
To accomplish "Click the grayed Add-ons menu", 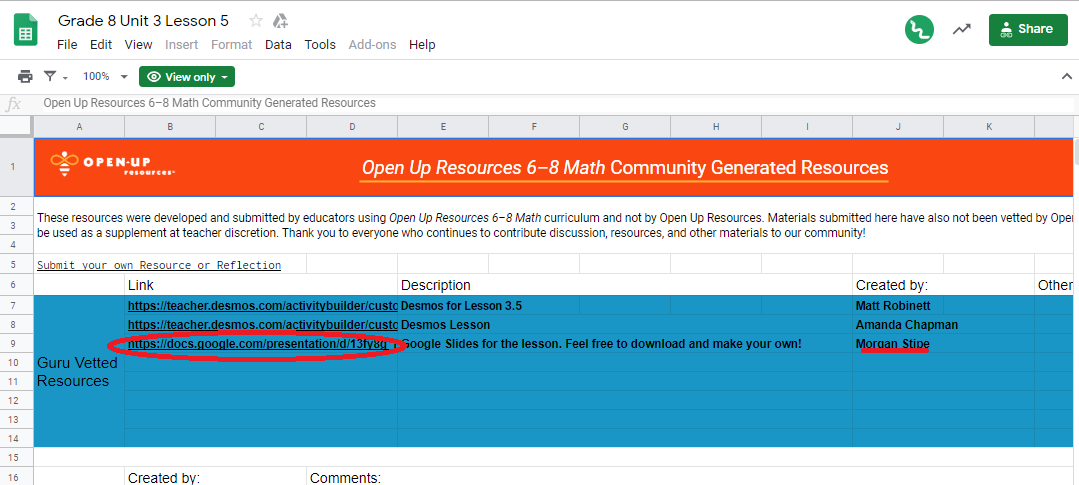I will point(372,45).
